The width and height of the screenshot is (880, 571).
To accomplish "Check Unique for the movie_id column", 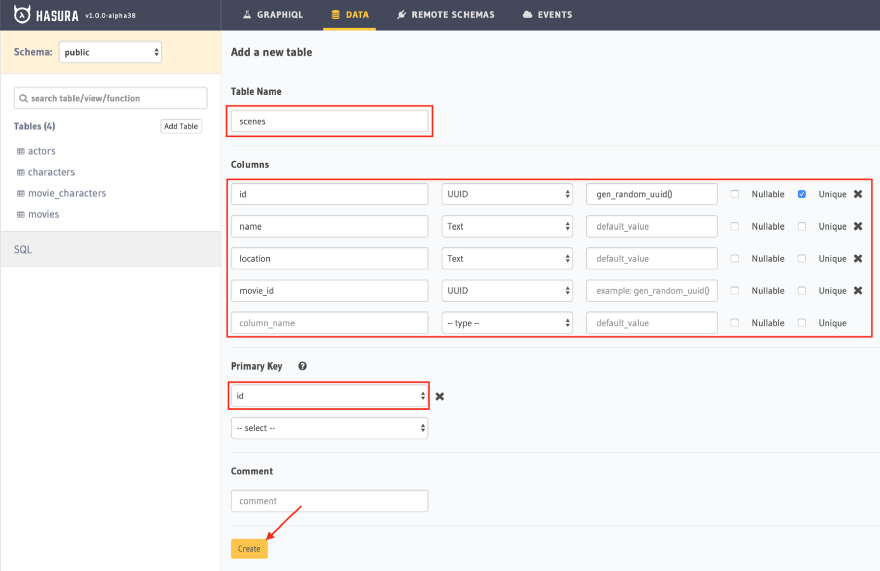I will coord(801,291).
